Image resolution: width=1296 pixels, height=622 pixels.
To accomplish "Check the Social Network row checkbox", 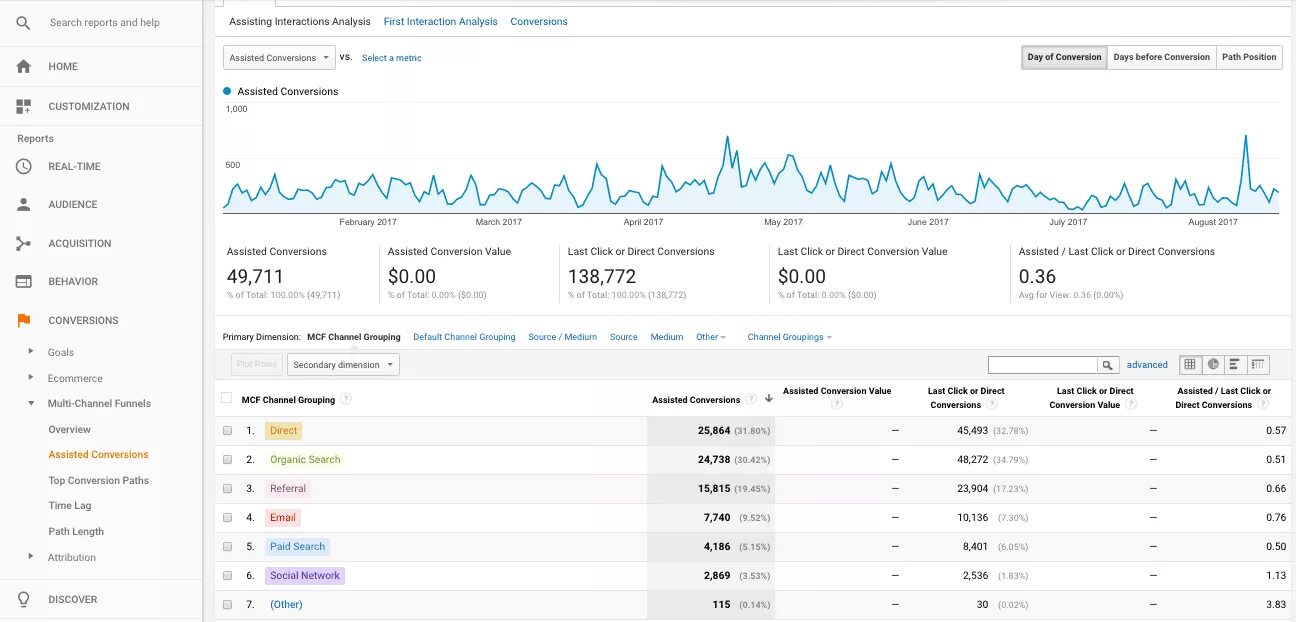I will tap(227, 576).
